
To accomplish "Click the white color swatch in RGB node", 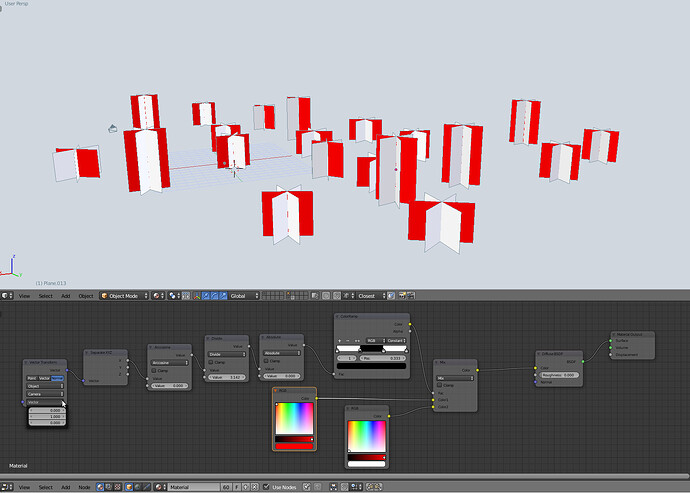I will point(367,464).
